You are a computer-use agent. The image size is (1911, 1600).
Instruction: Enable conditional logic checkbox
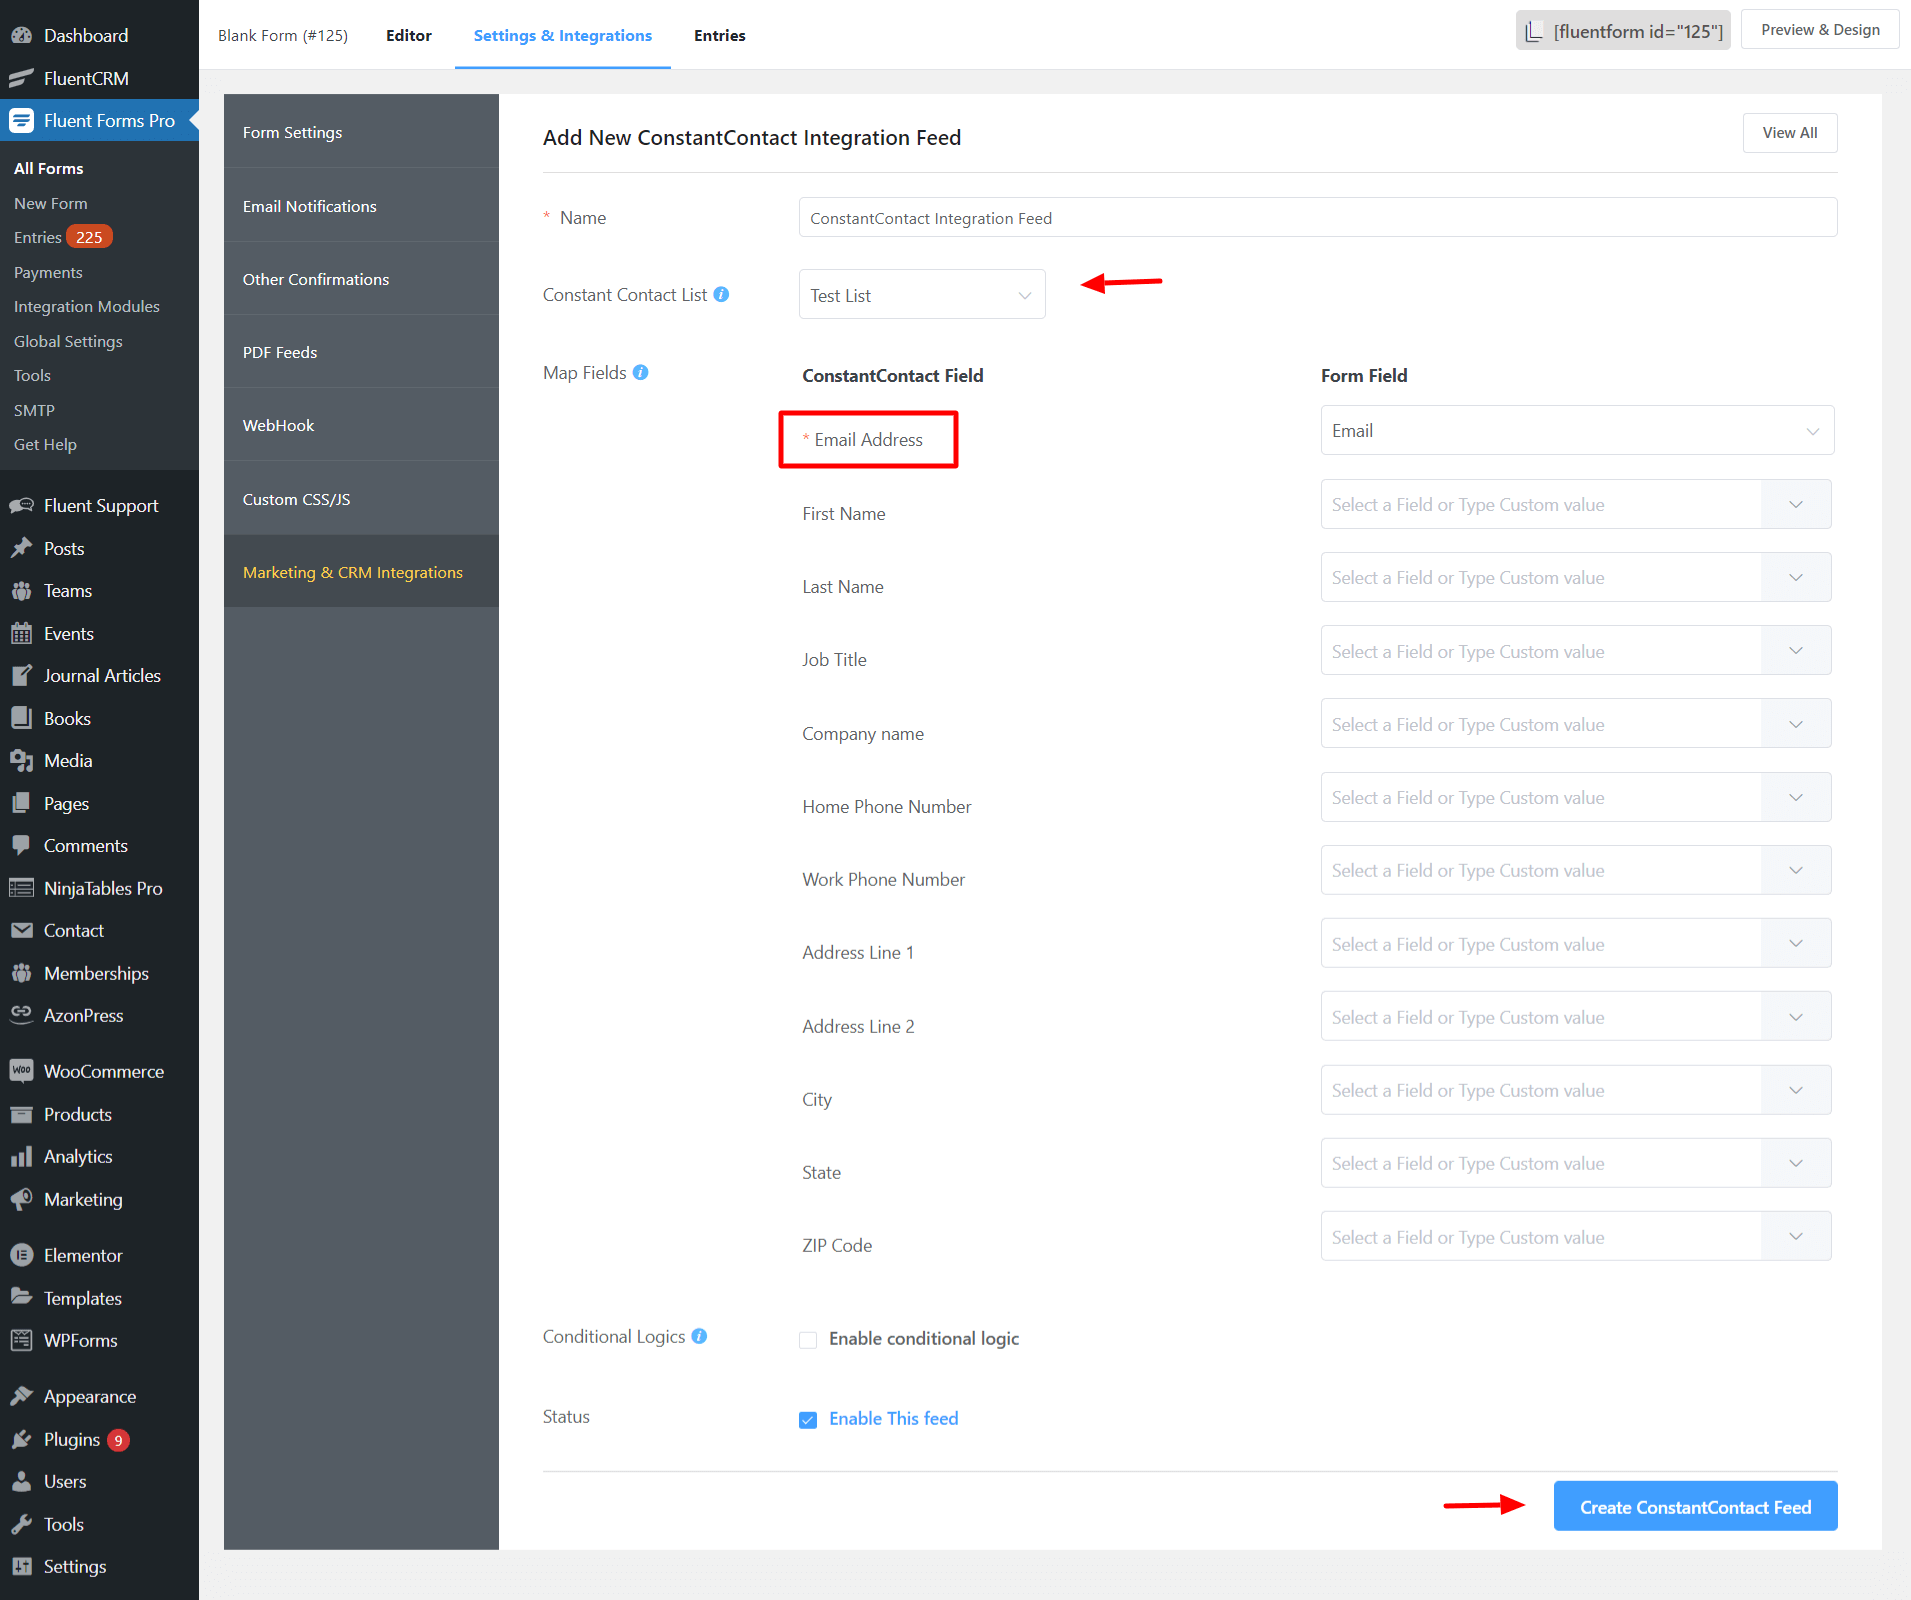pos(808,1340)
